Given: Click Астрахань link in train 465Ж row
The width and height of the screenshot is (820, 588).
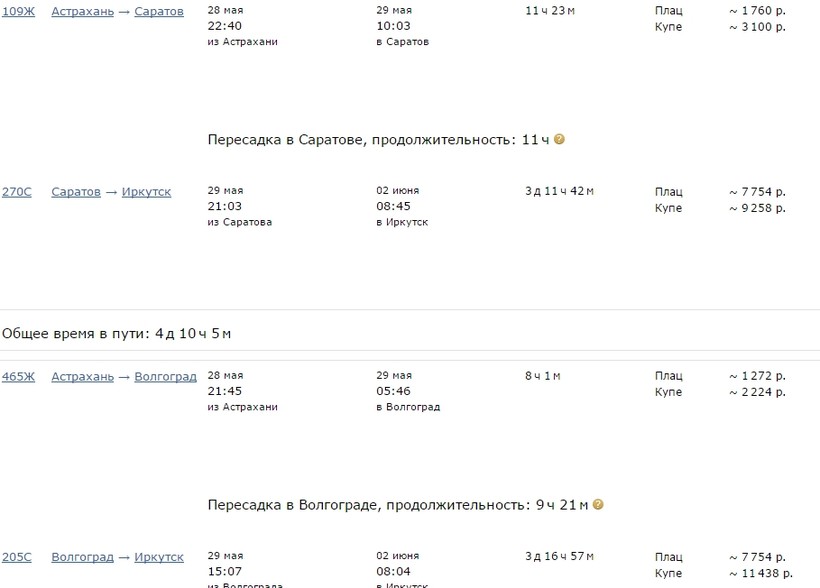Looking at the screenshot, I should coord(82,376).
